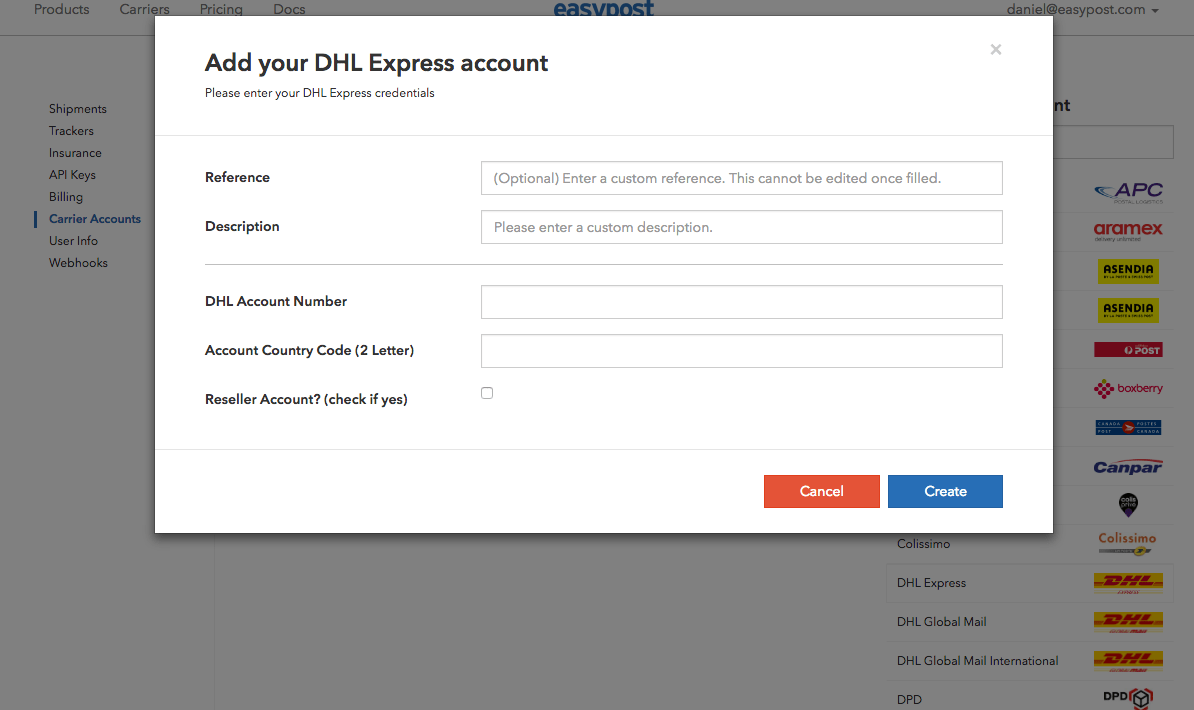
Task: Select the DHL Global Mail row text
Action: 942,622
